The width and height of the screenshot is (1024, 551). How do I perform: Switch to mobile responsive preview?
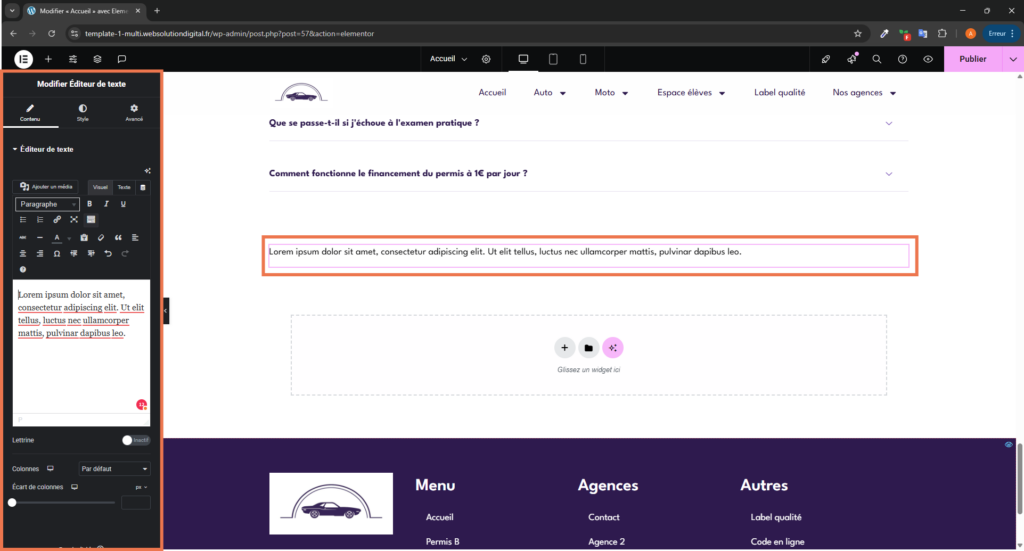click(583, 59)
